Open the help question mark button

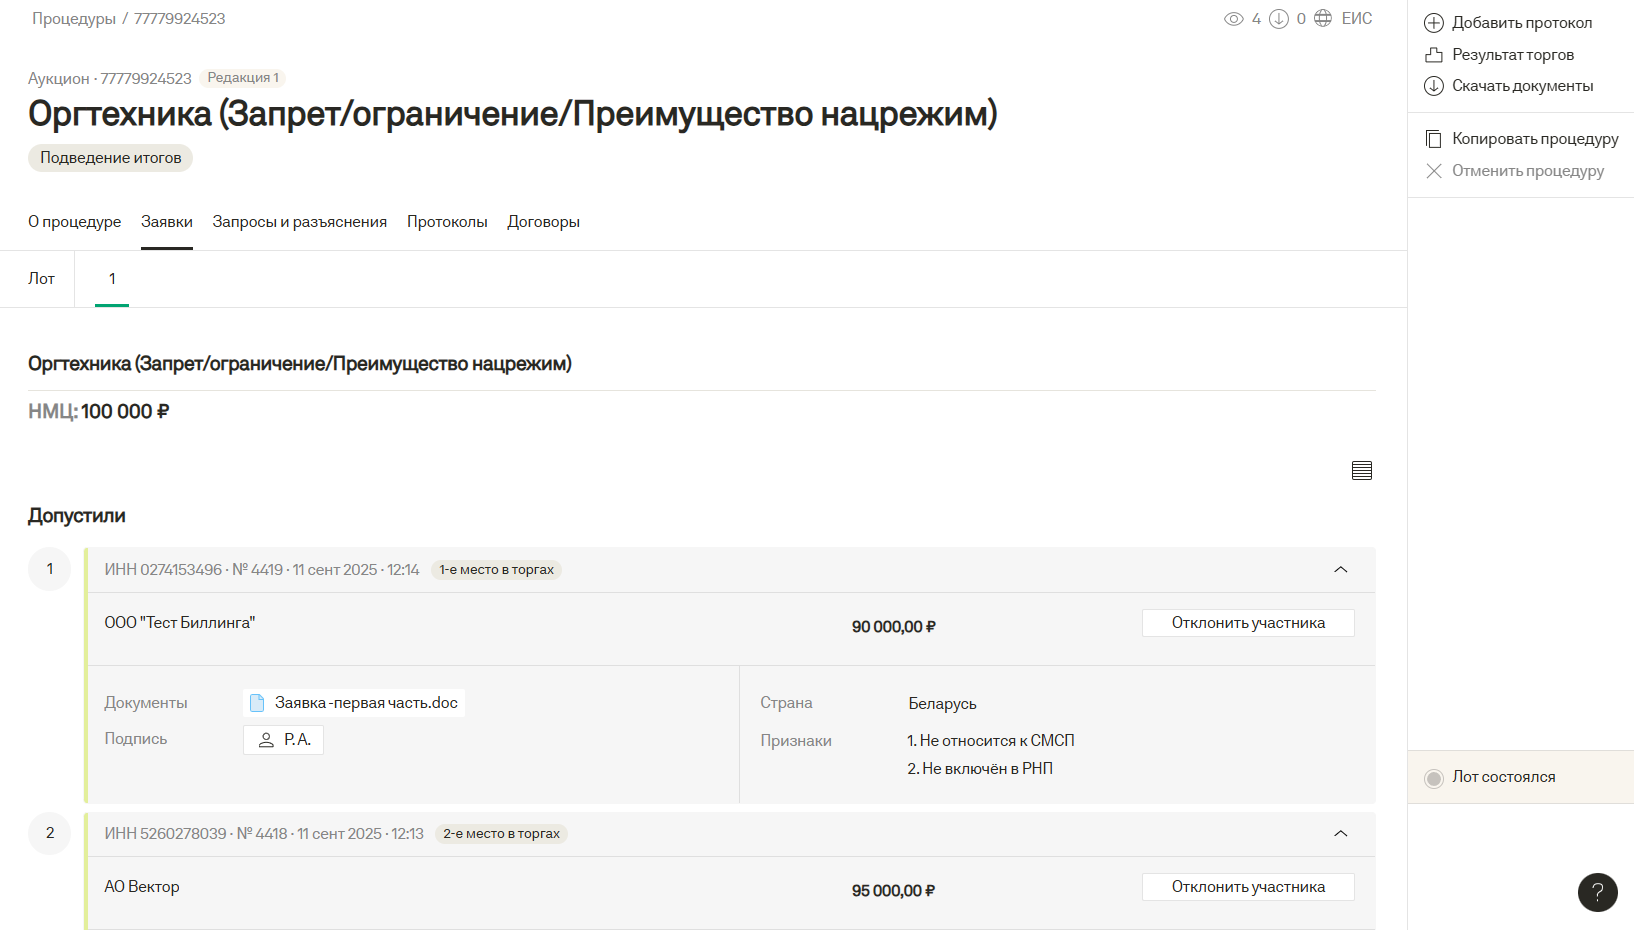pos(1597,892)
